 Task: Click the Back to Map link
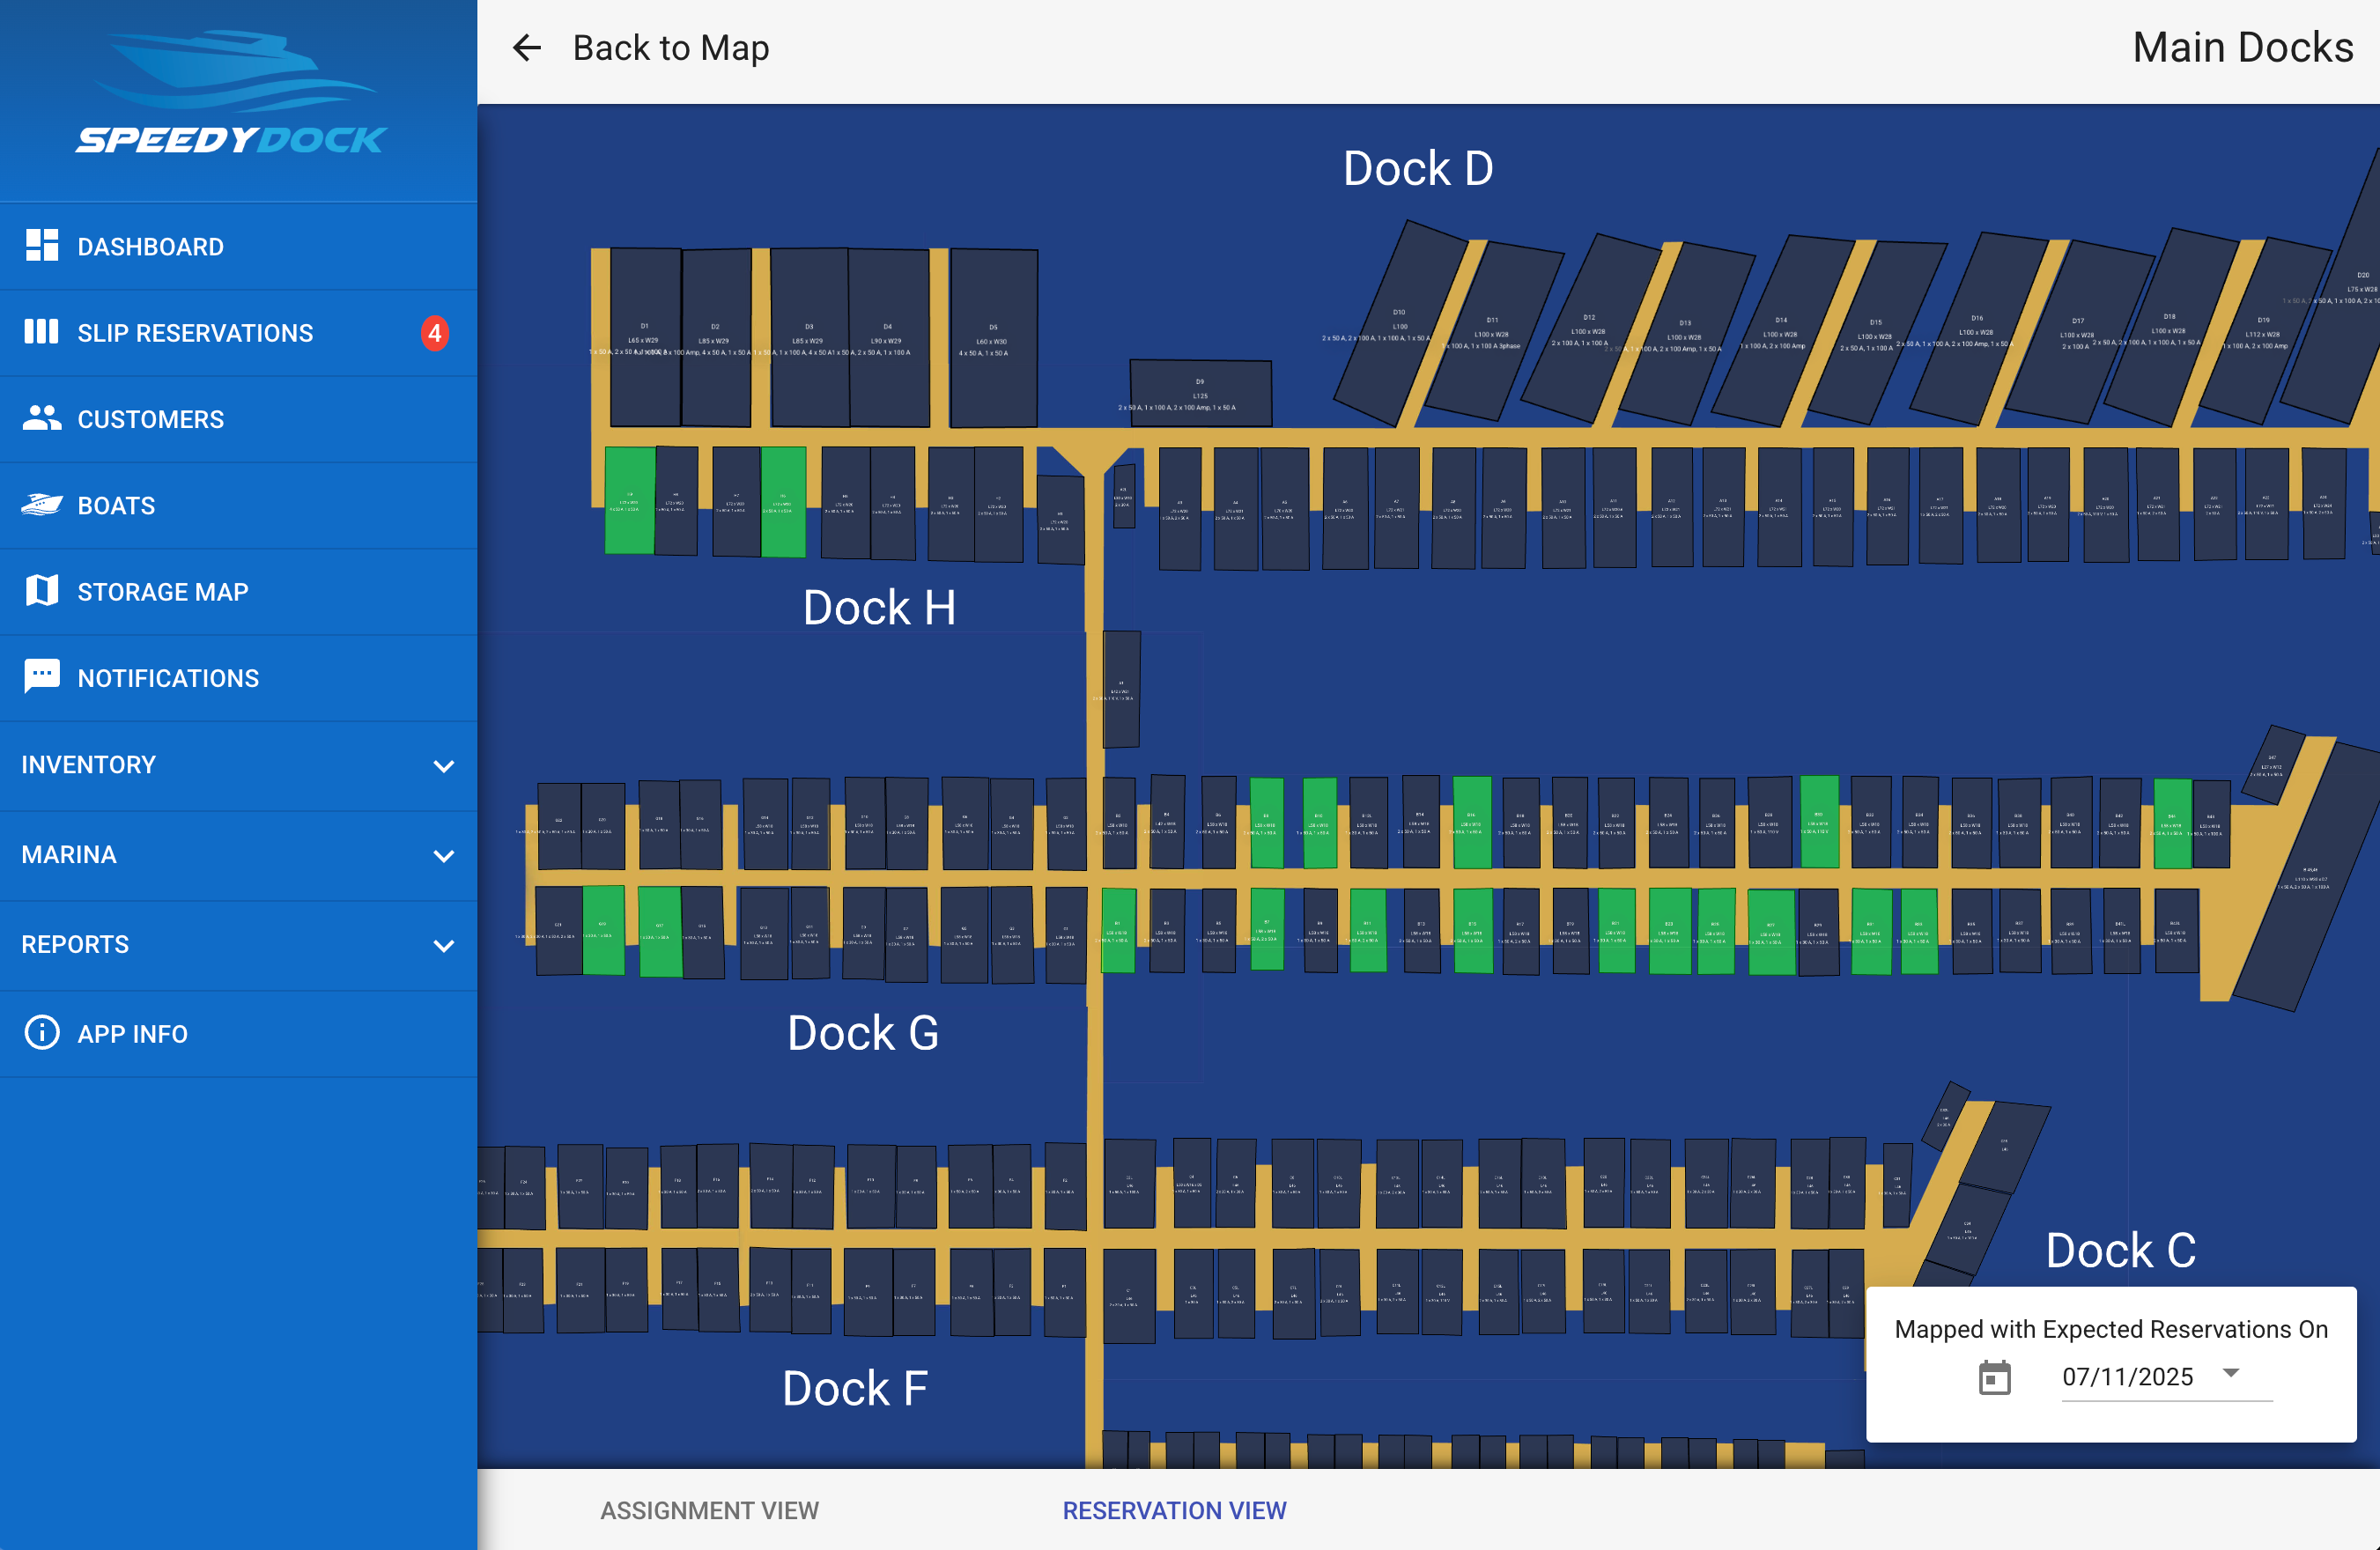[x=671, y=47]
